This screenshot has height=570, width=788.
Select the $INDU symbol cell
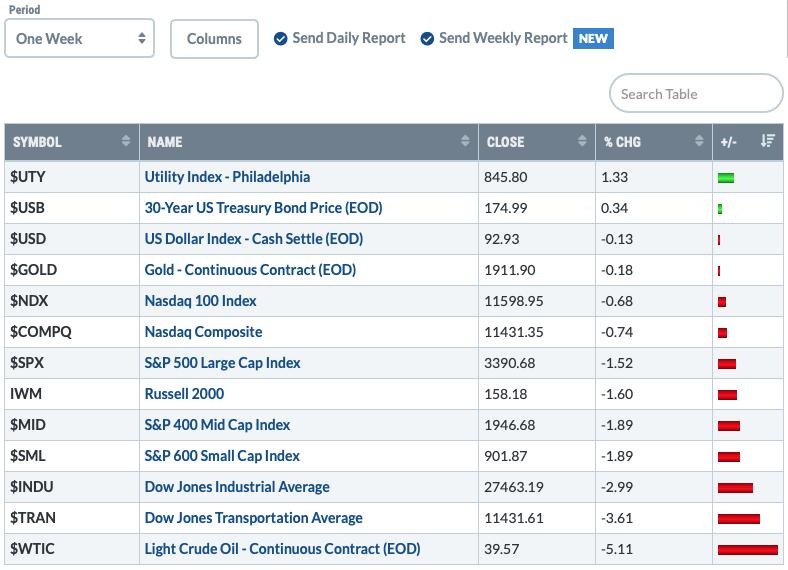72,487
